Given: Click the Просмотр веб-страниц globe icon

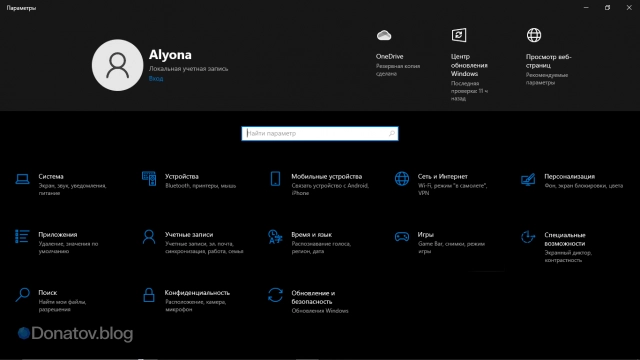Looking at the screenshot, I should pyautogui.click(x=534, y=35).
